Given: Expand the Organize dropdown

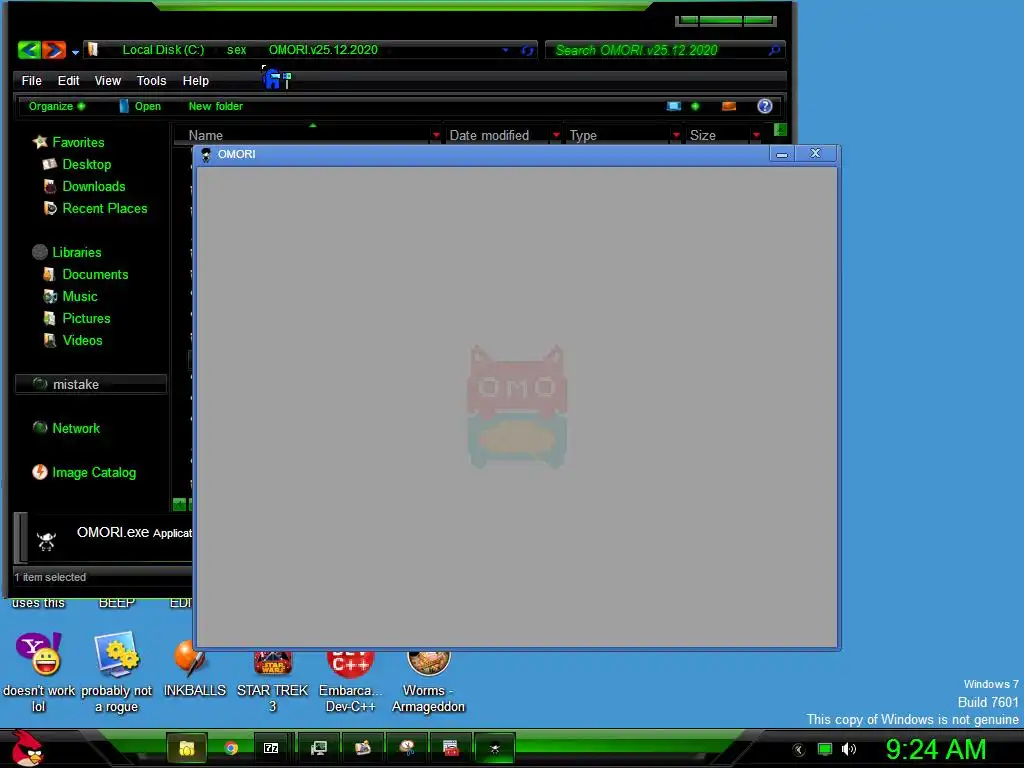Looking at the screenshot, I should pos(56,106).
